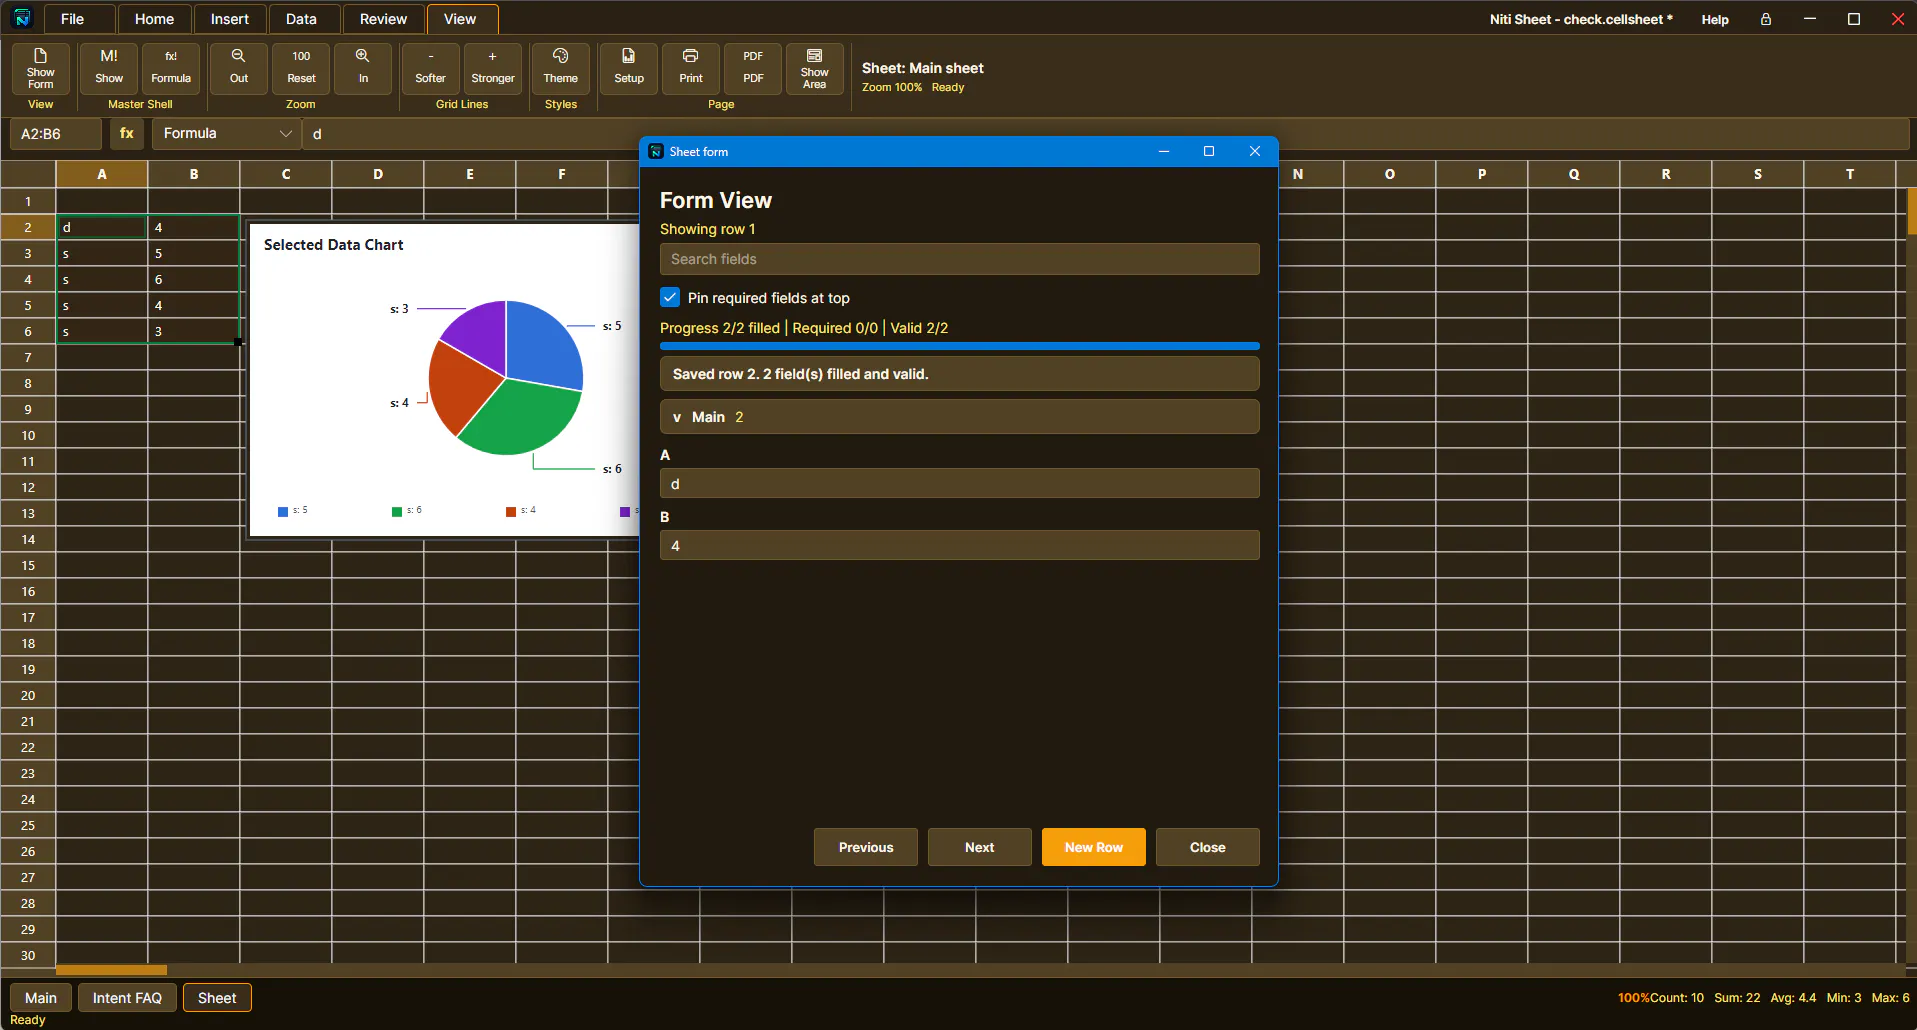Click the Print icon
The image size is (1917, 1030).
pyautogui.click(x=690, y=56)
